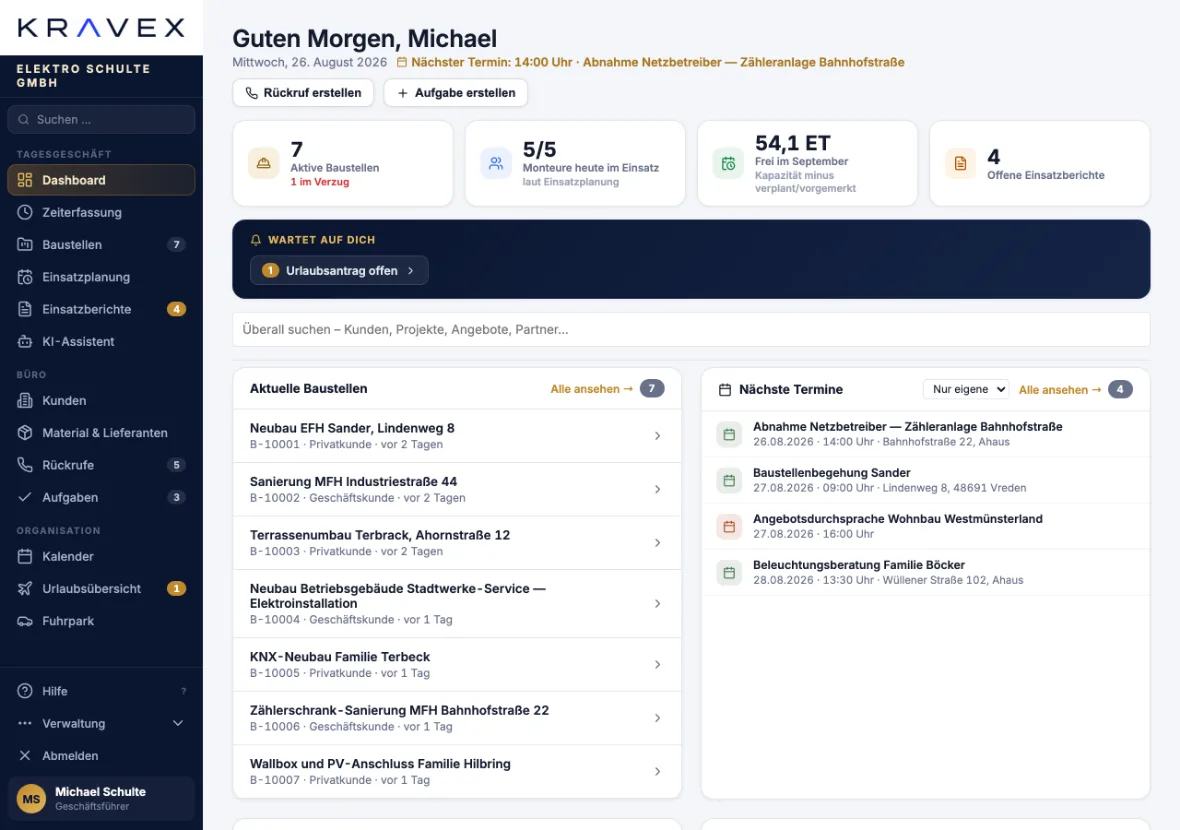Screen dimensions: 1180x830
Task: Open Einsatzplanung menu entry
Action: (101, 277)
